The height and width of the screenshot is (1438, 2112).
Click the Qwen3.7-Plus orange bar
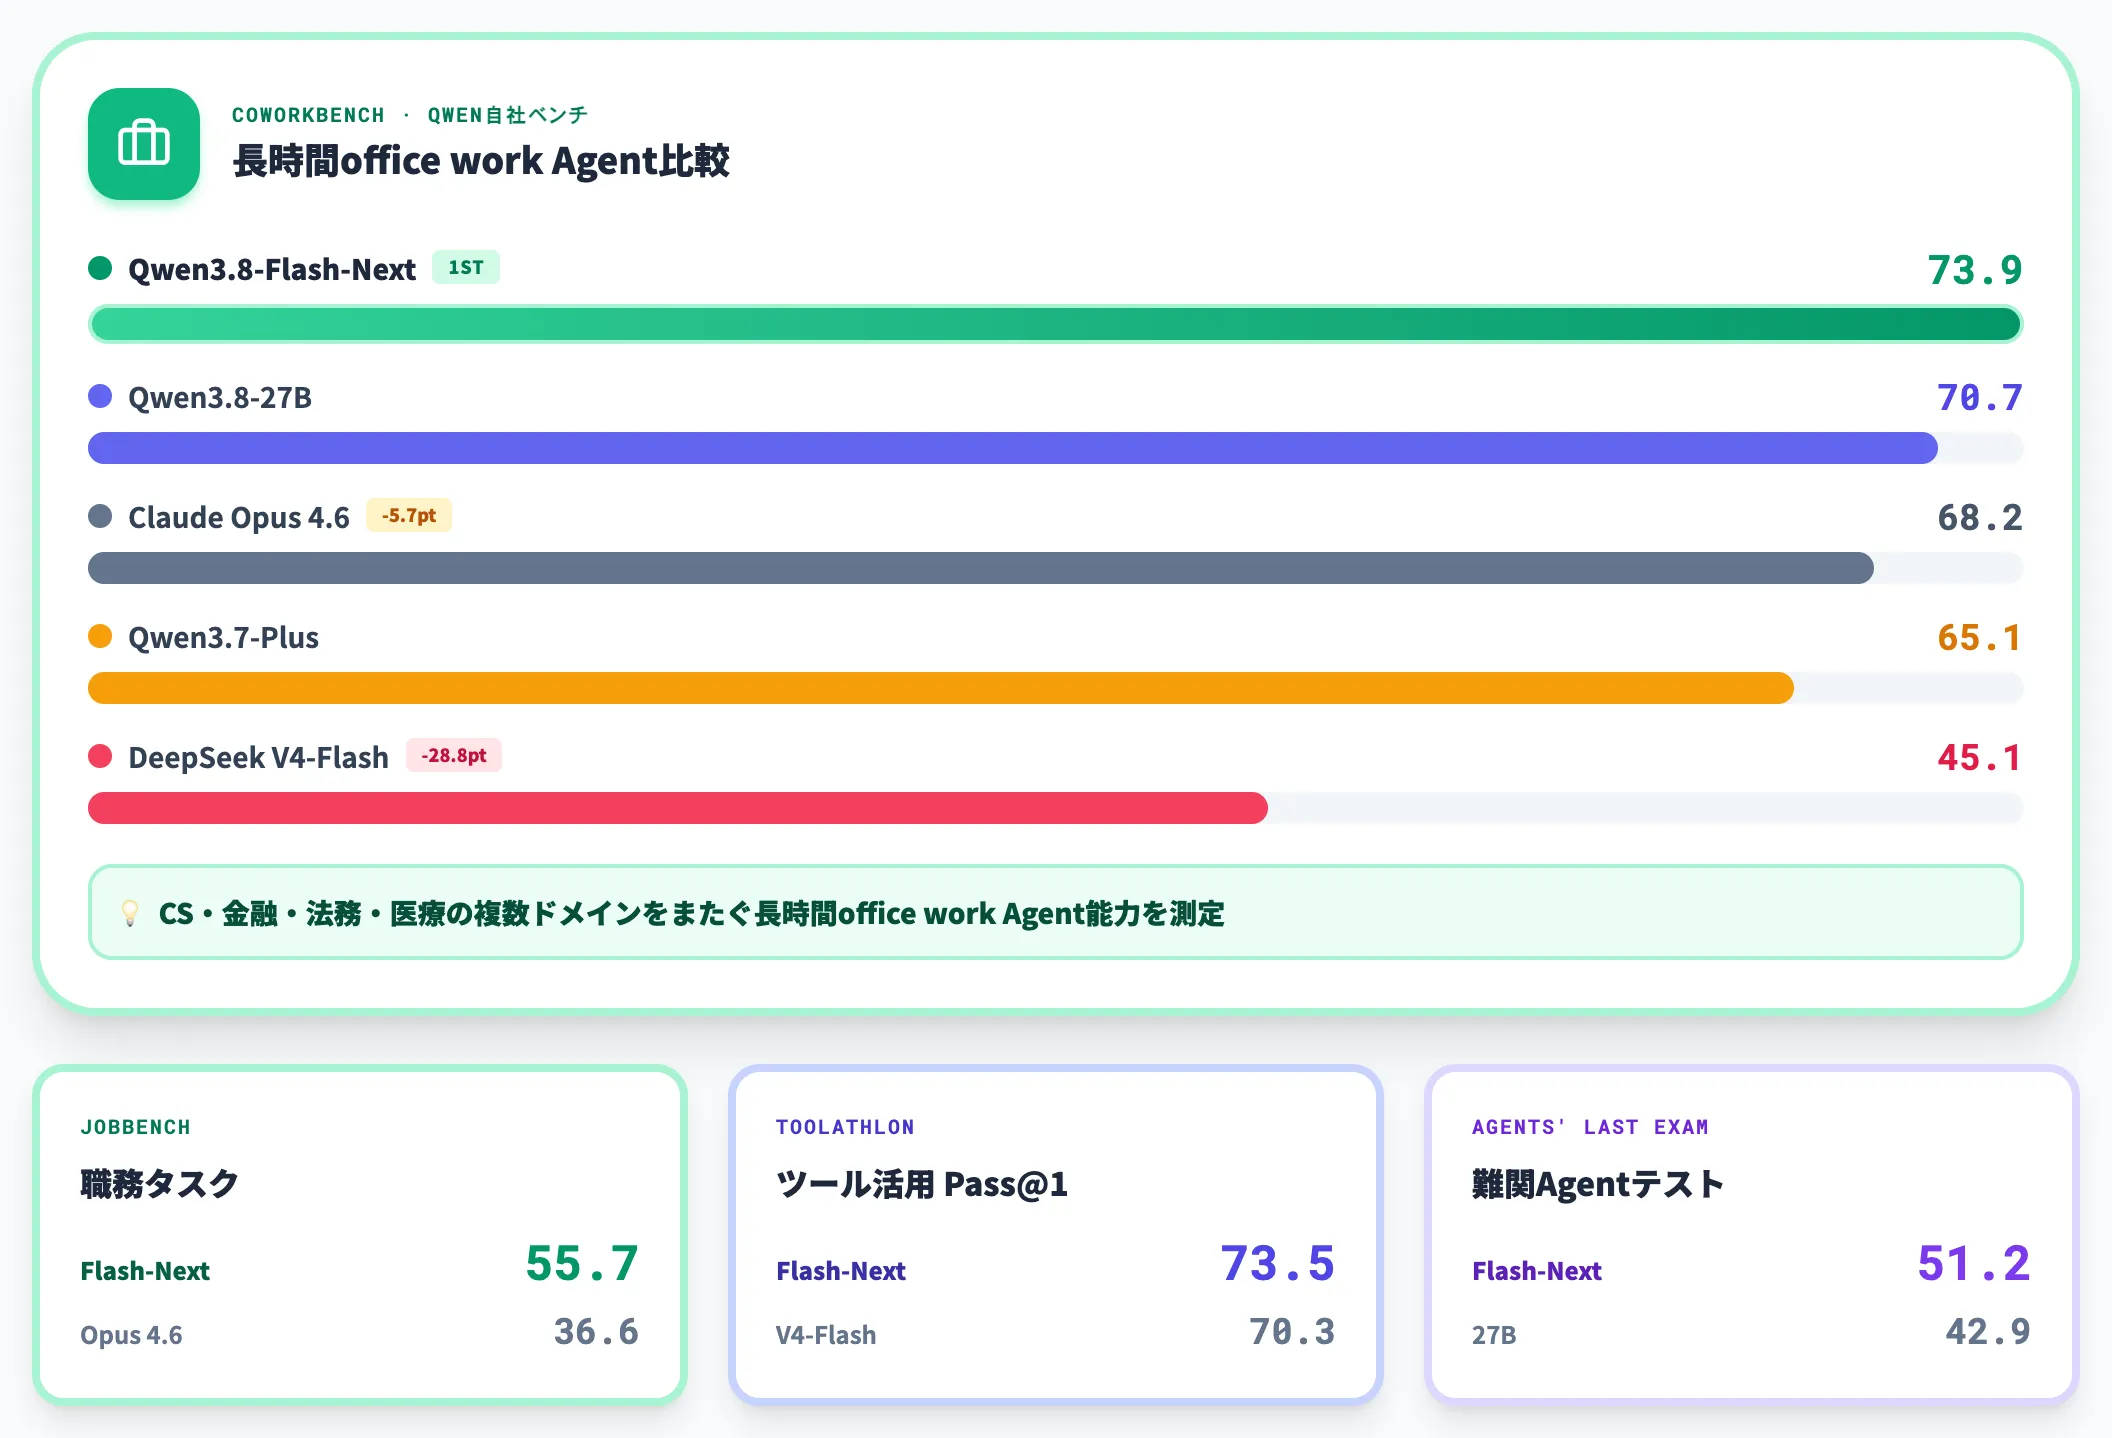(x=941, y=688)
